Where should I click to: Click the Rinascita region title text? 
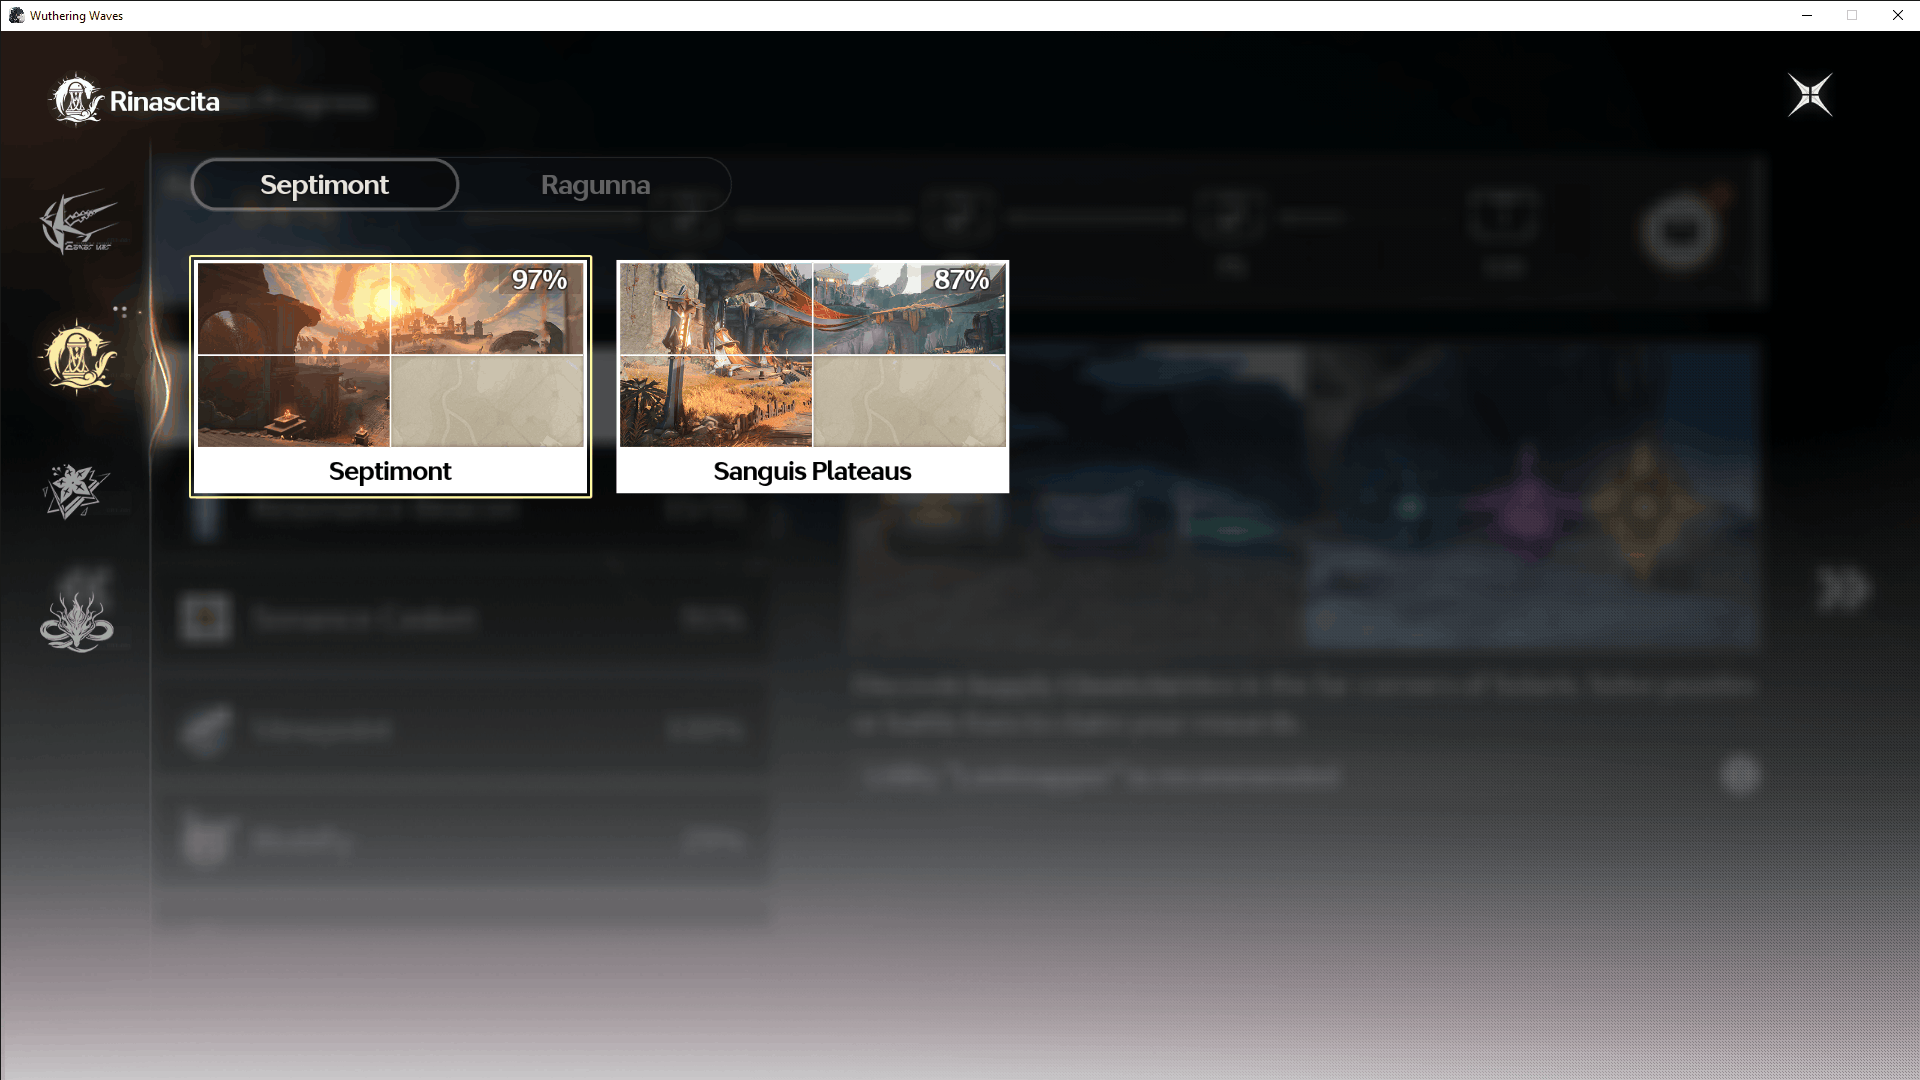click(165, 101)
